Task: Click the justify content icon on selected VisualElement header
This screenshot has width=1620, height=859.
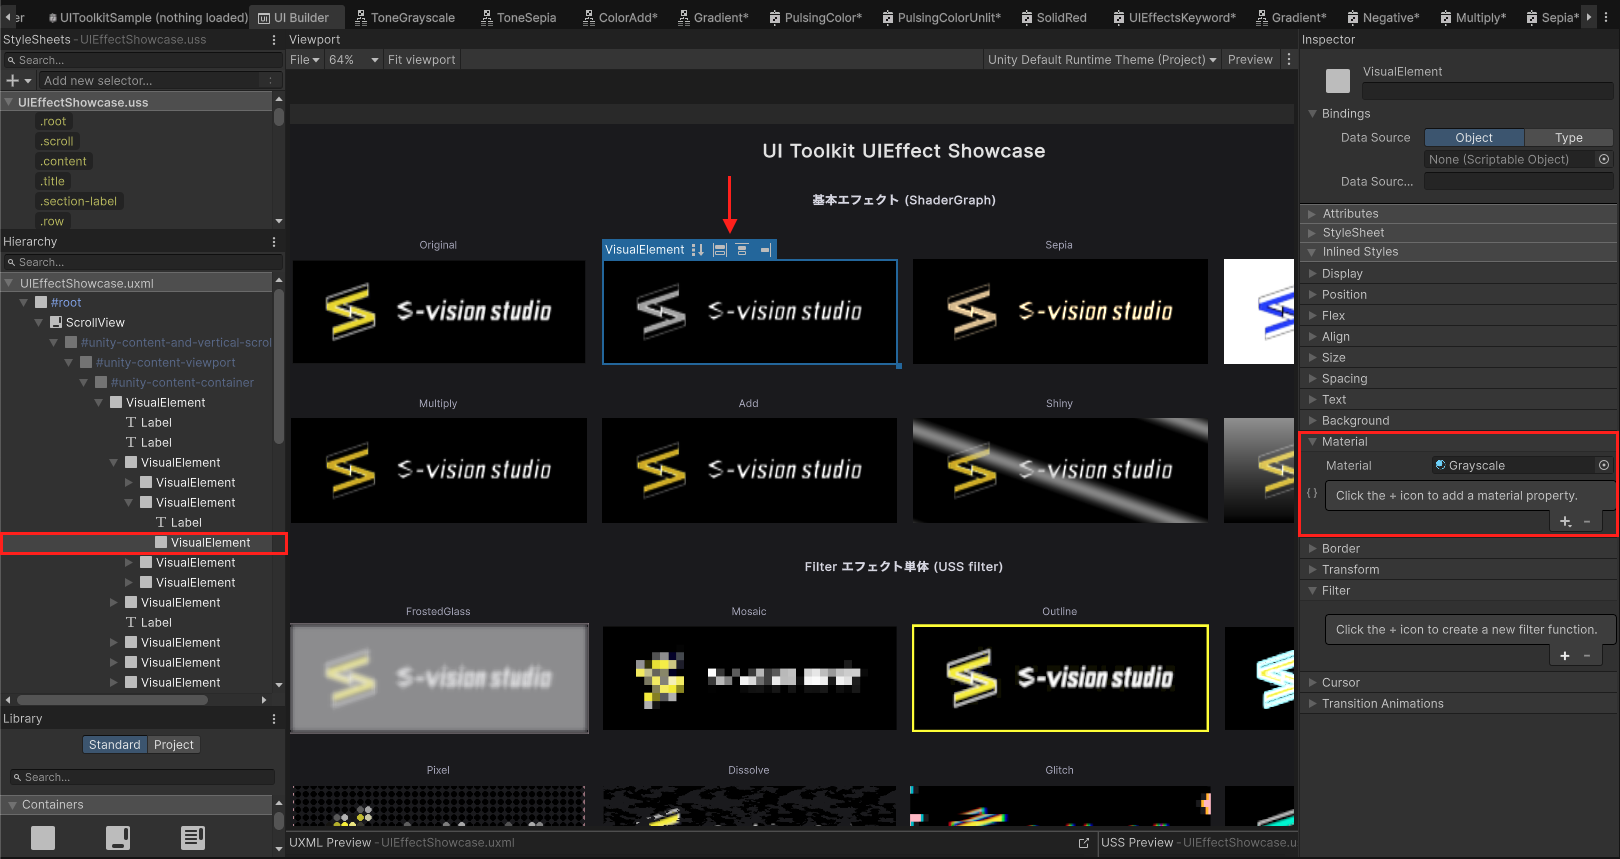Action: coord(742,250)
